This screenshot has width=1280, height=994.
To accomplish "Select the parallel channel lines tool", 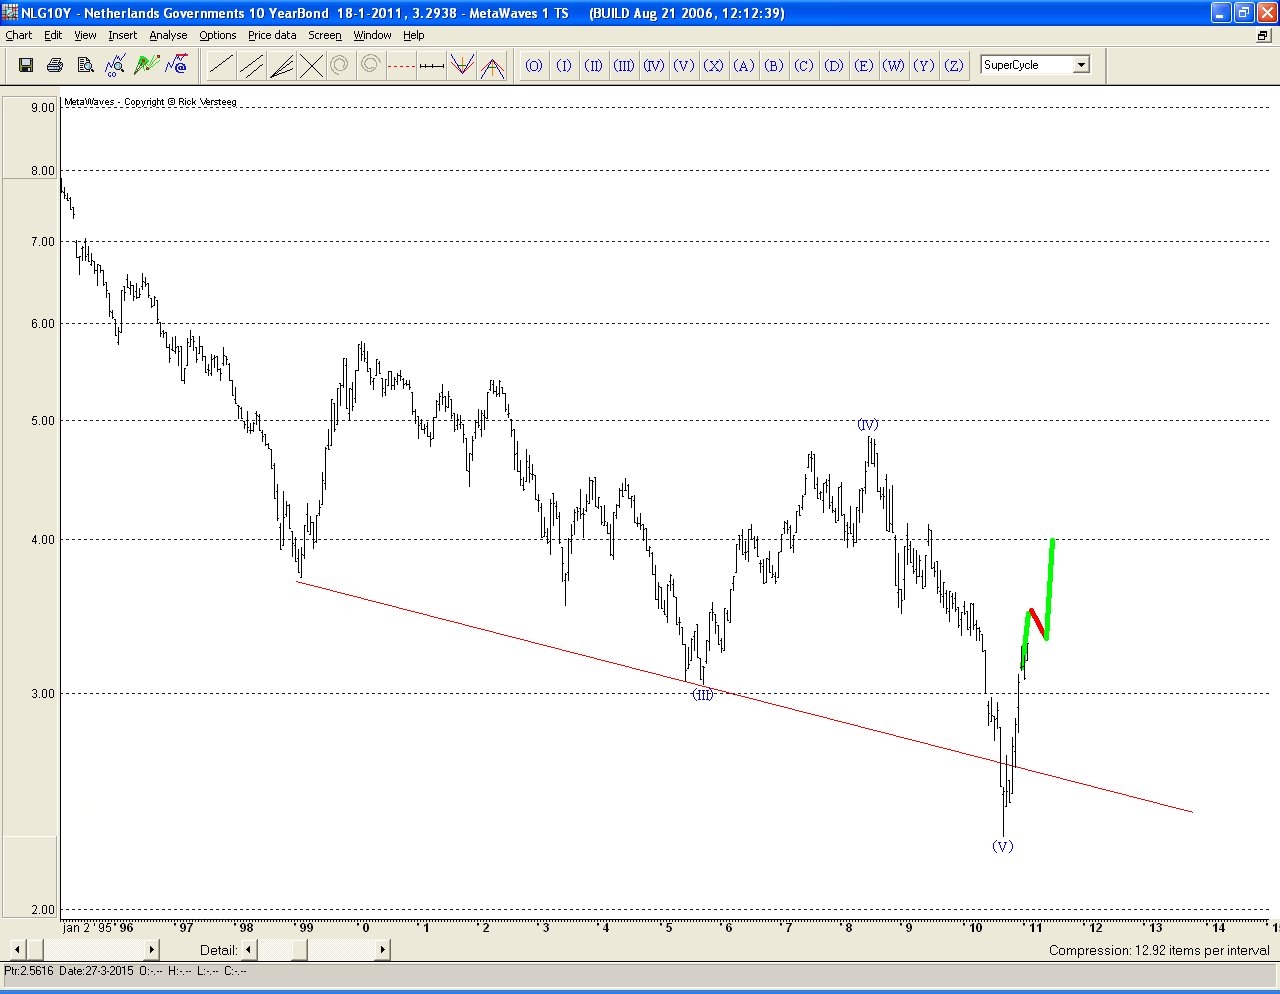I will click(x=251, y=66).
